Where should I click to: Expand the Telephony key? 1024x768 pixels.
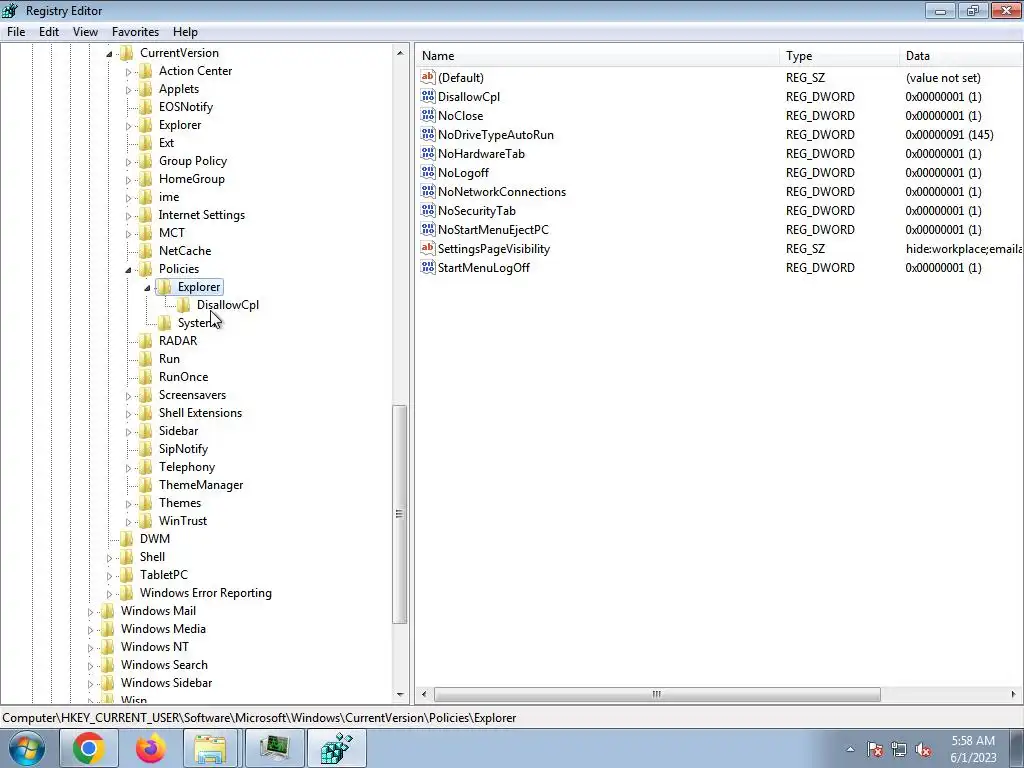tap(128, 468)
